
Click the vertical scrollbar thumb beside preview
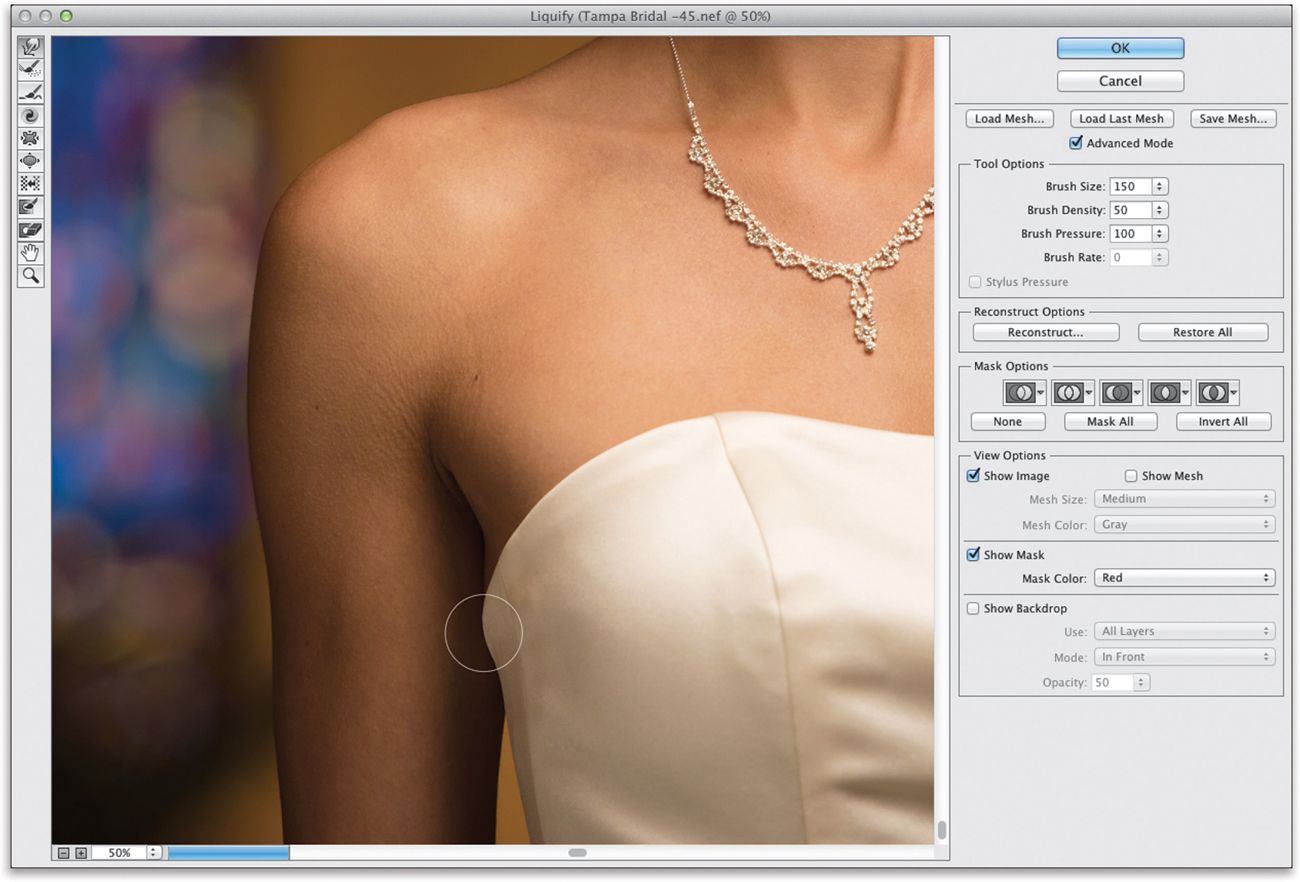(x=941, y=830)
